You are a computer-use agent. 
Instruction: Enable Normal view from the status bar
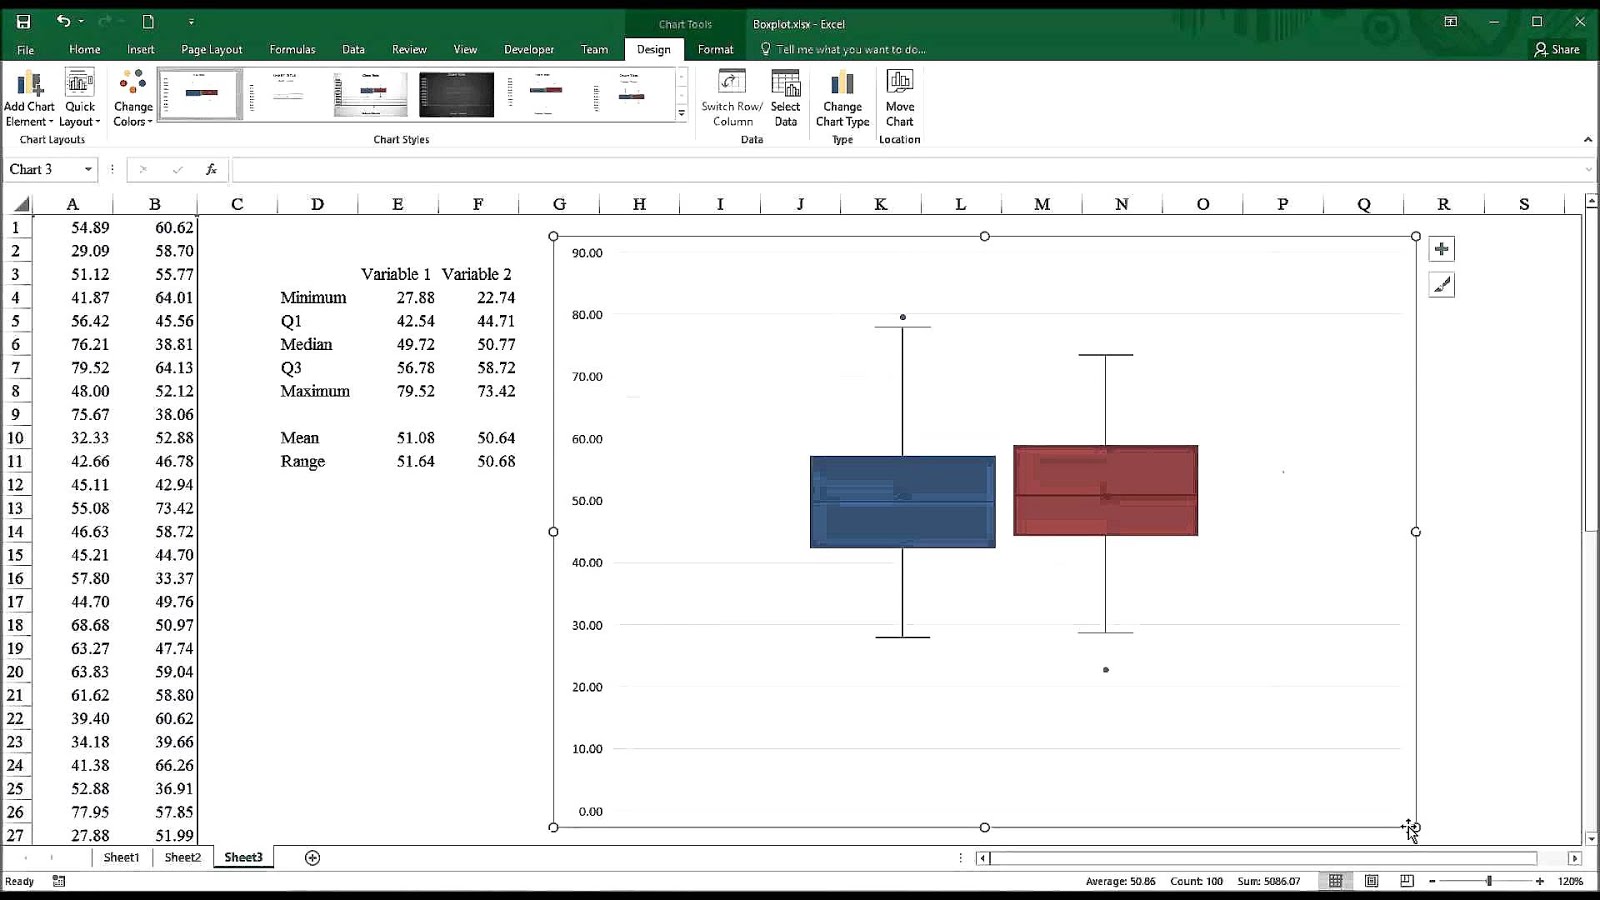[1336, 881]
